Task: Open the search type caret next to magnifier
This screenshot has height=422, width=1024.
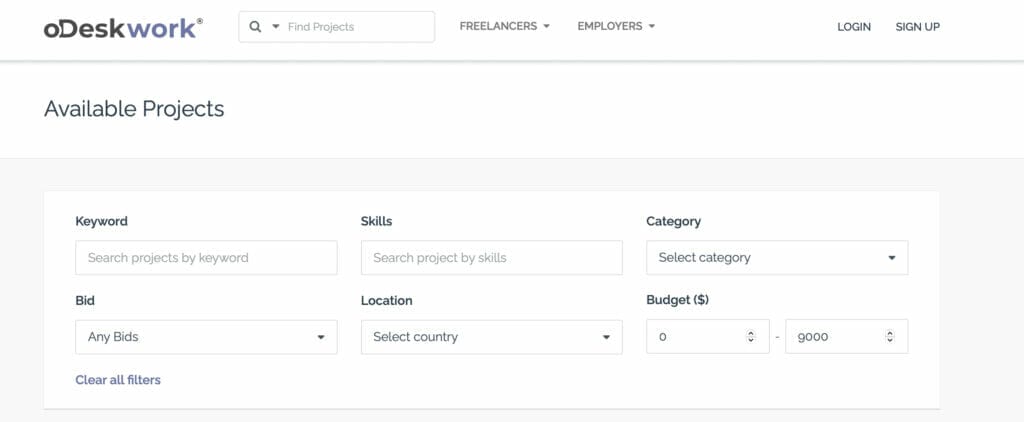Action: [x=276, y=27]
